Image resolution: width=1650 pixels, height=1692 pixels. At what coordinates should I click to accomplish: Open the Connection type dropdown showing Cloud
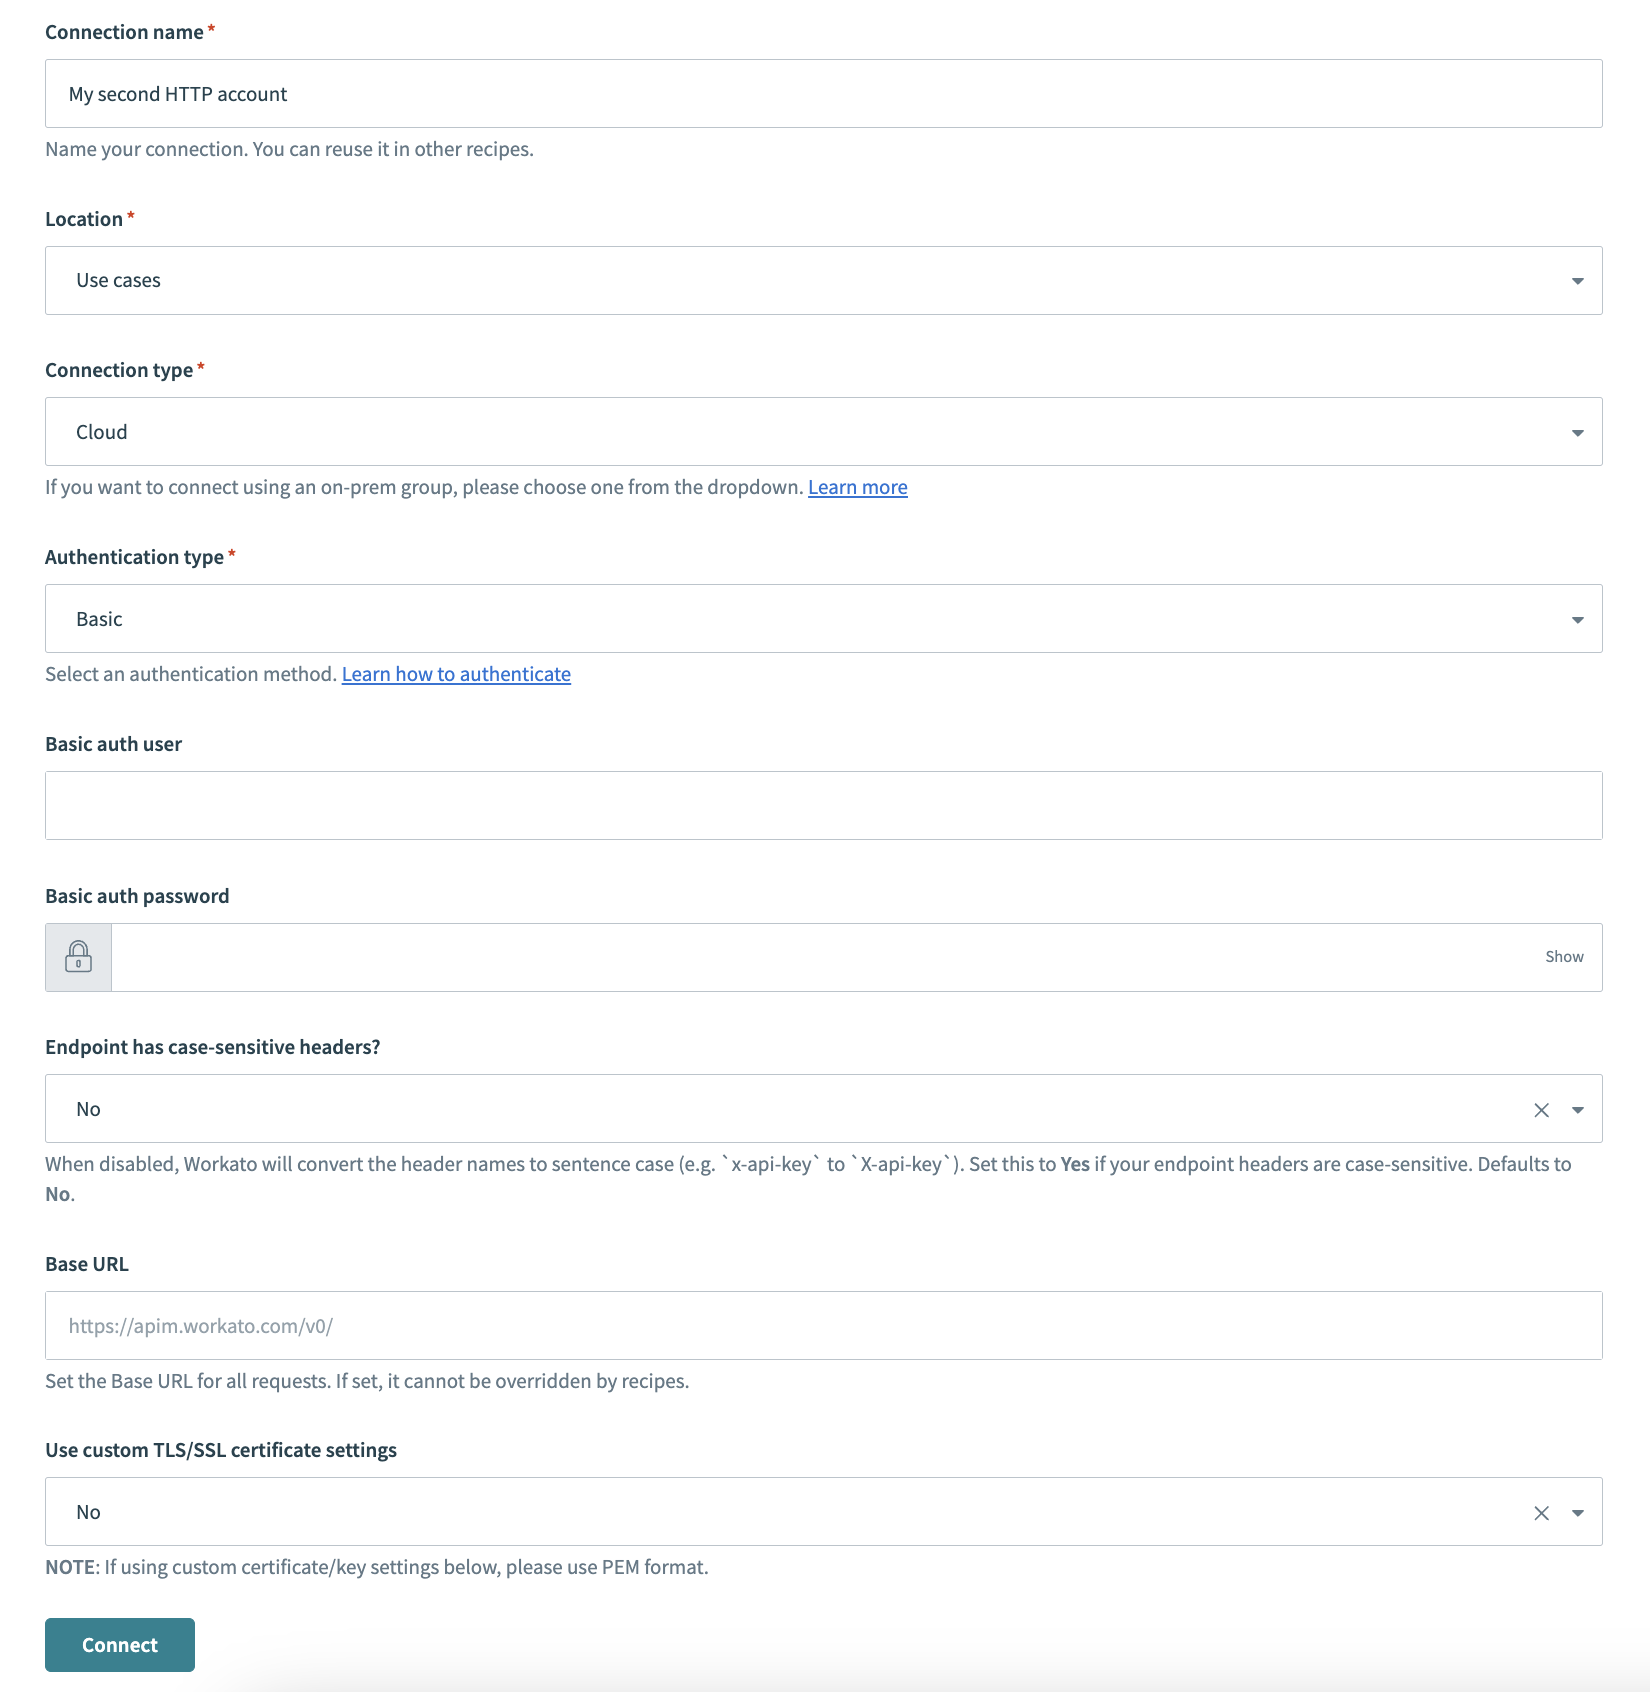700,431
